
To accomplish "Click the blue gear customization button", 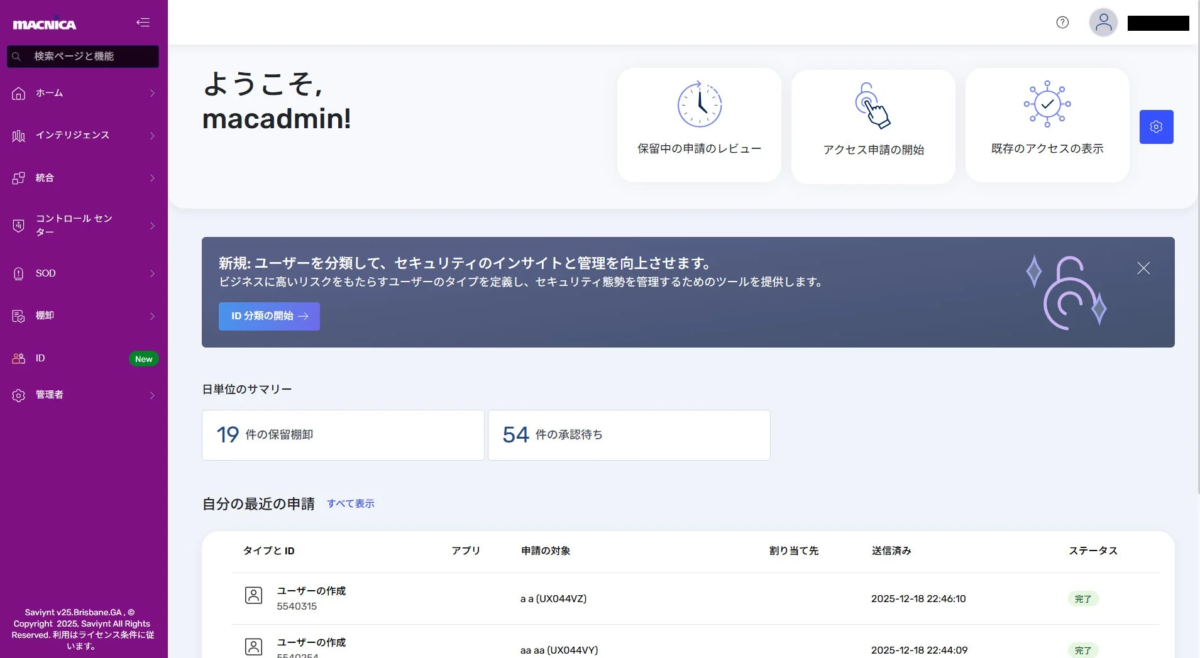I will 1156,126.
